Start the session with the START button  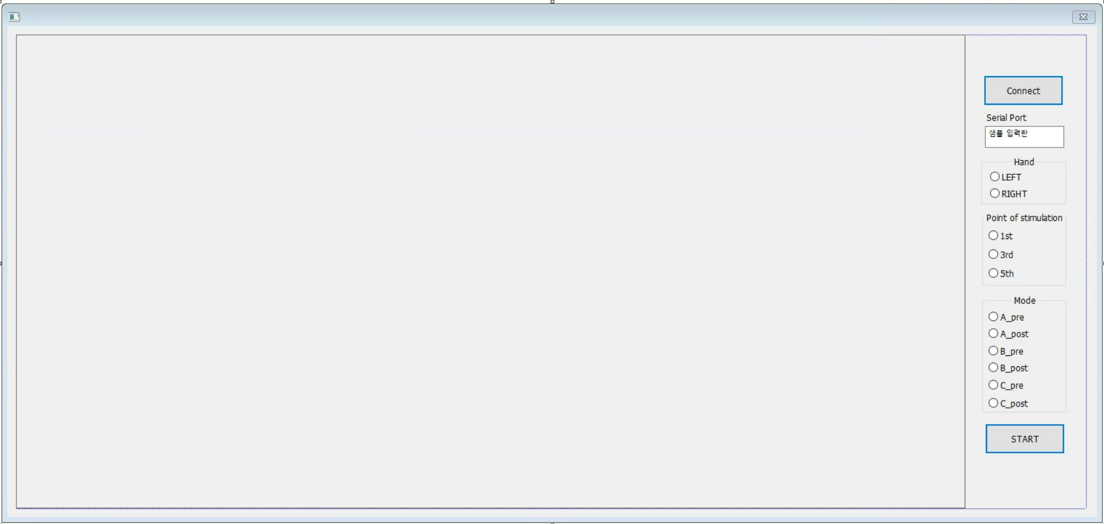[x=1024, y=439]
